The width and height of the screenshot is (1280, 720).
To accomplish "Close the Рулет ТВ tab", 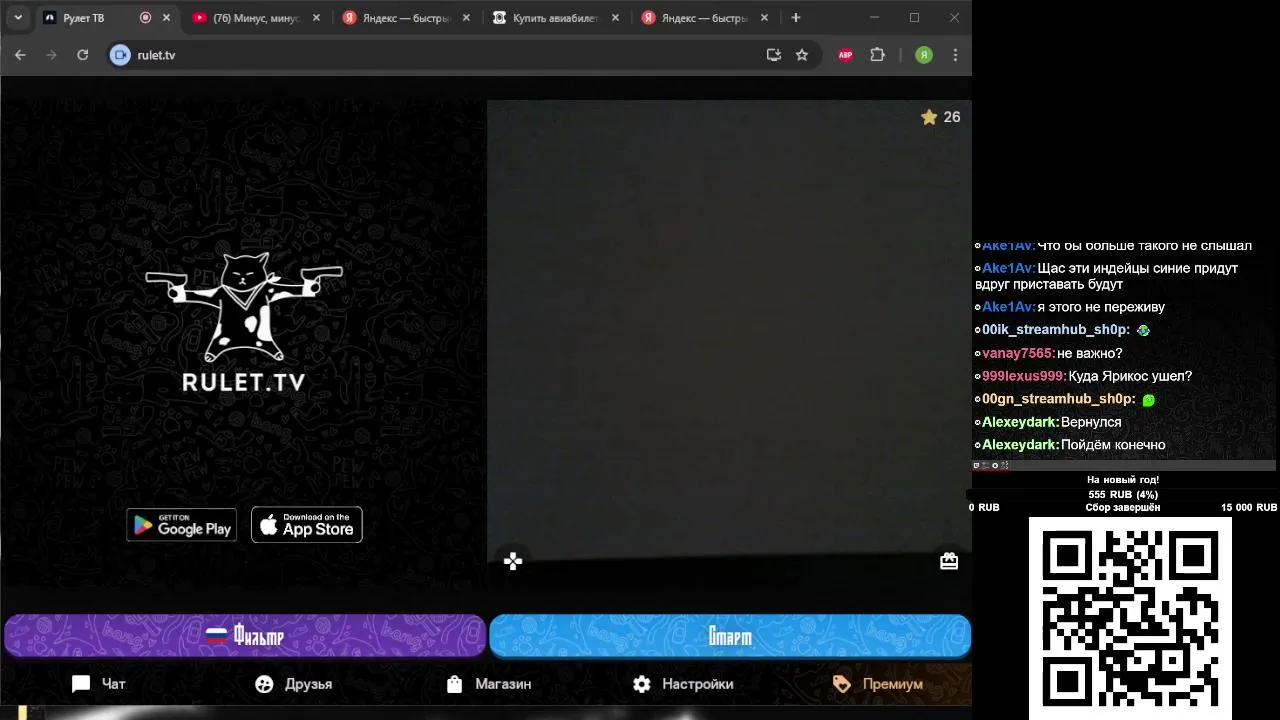I will coord(167,18).
